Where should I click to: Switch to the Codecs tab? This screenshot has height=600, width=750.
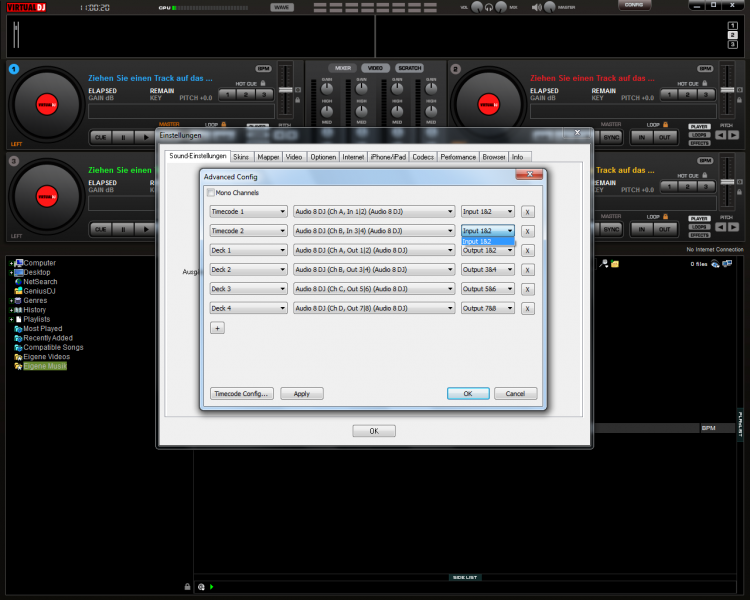point(423,157)
